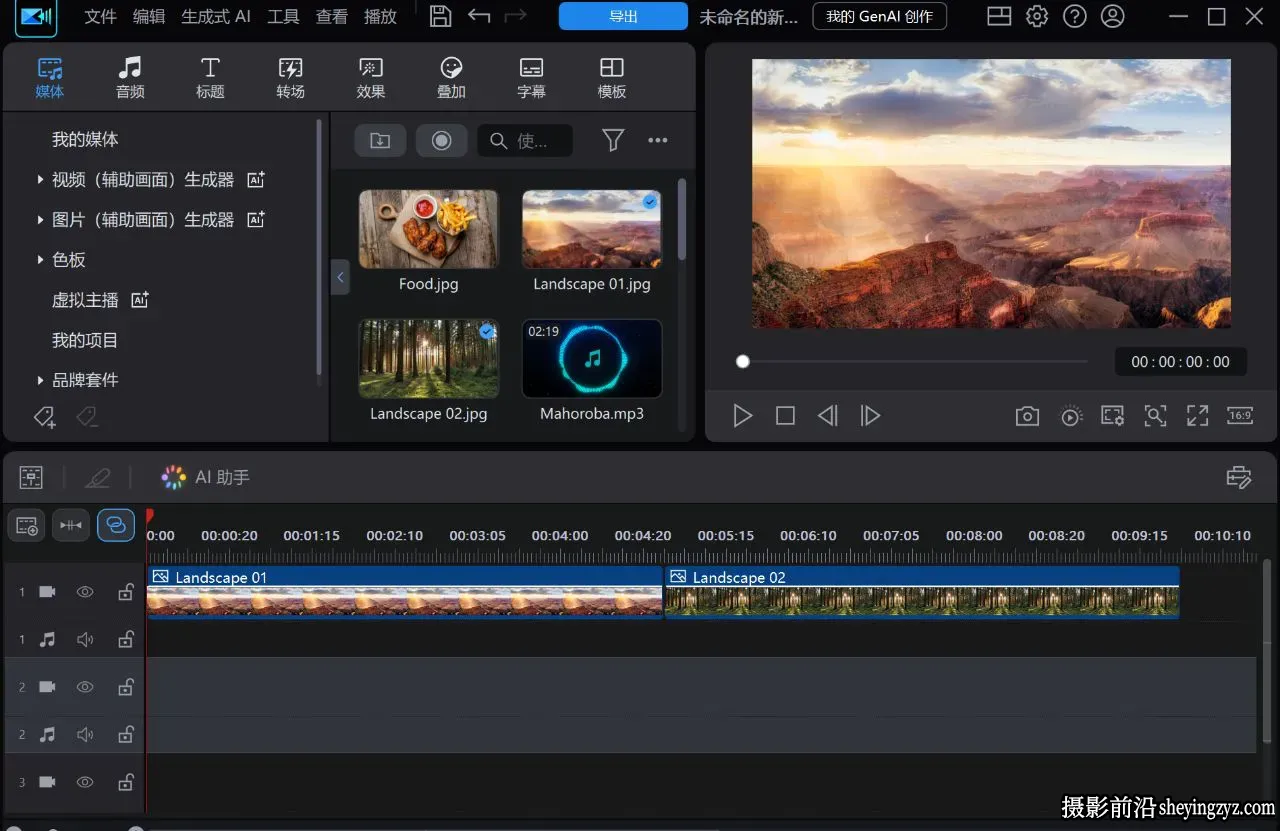Open the 16:9 aspect ratio selector
The image size is (1280, 831).
point(1240,416)
